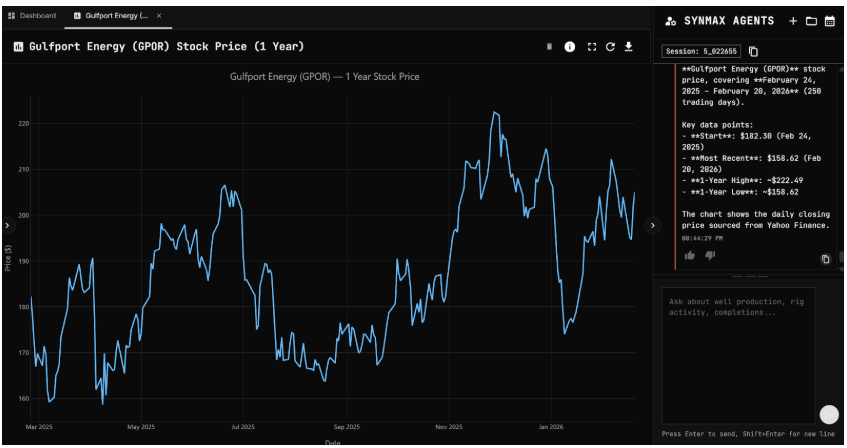The height and width of the screenshot is (448, 847).
Task: Refresh the GPOR stock chart
Action: tap(610, 47)
